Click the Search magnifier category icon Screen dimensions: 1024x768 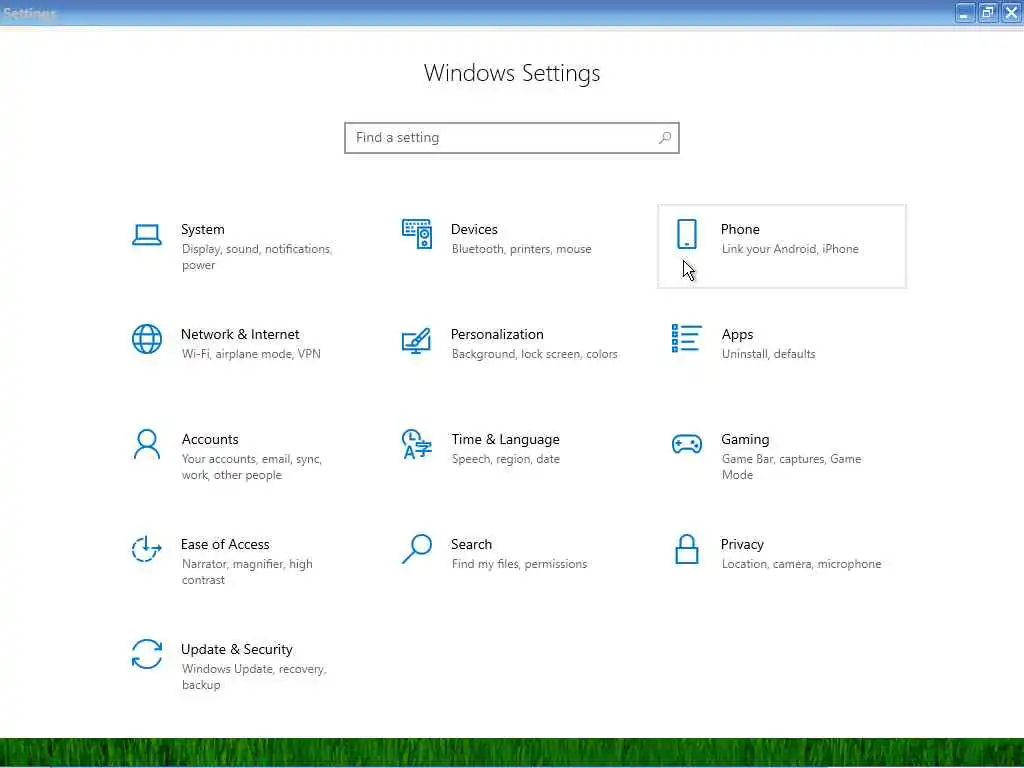pyautogui.click(x=417, y=549)
